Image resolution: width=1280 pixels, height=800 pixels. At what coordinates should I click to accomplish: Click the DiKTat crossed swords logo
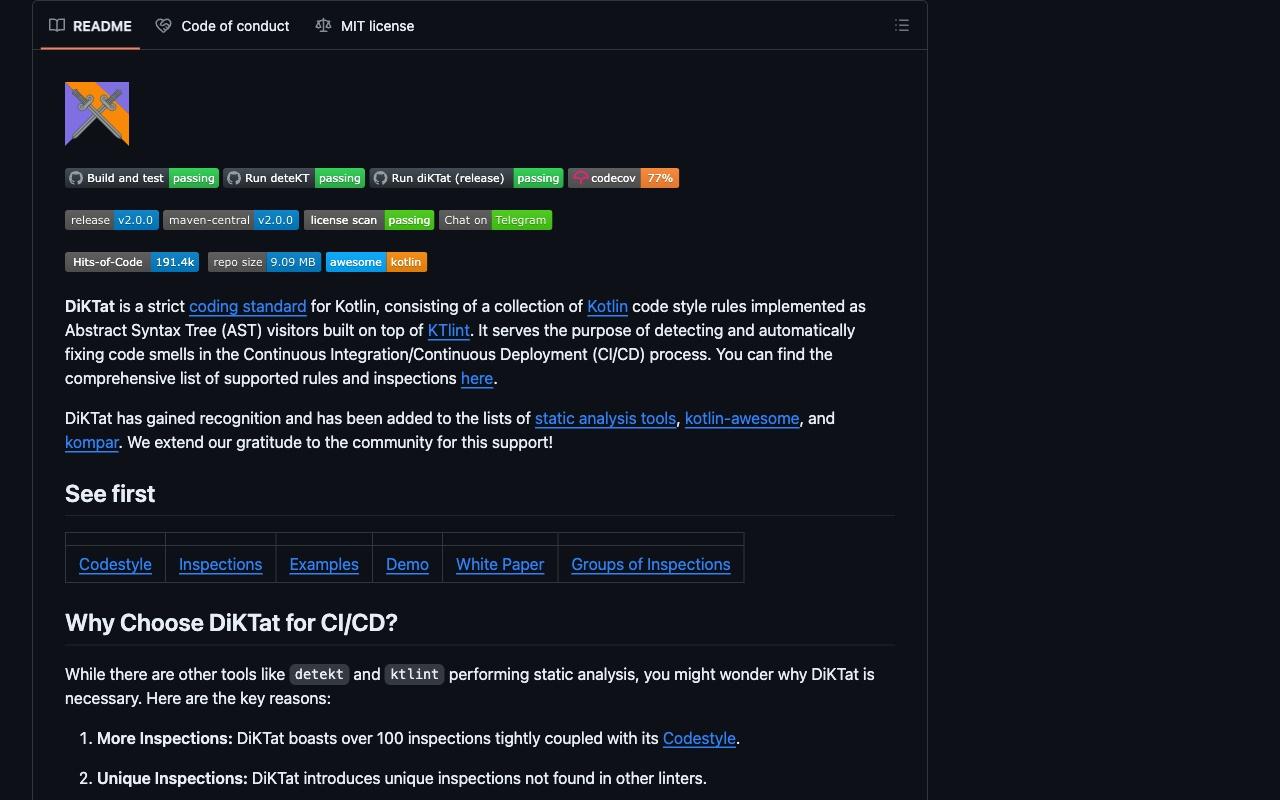tap(97, 114)
